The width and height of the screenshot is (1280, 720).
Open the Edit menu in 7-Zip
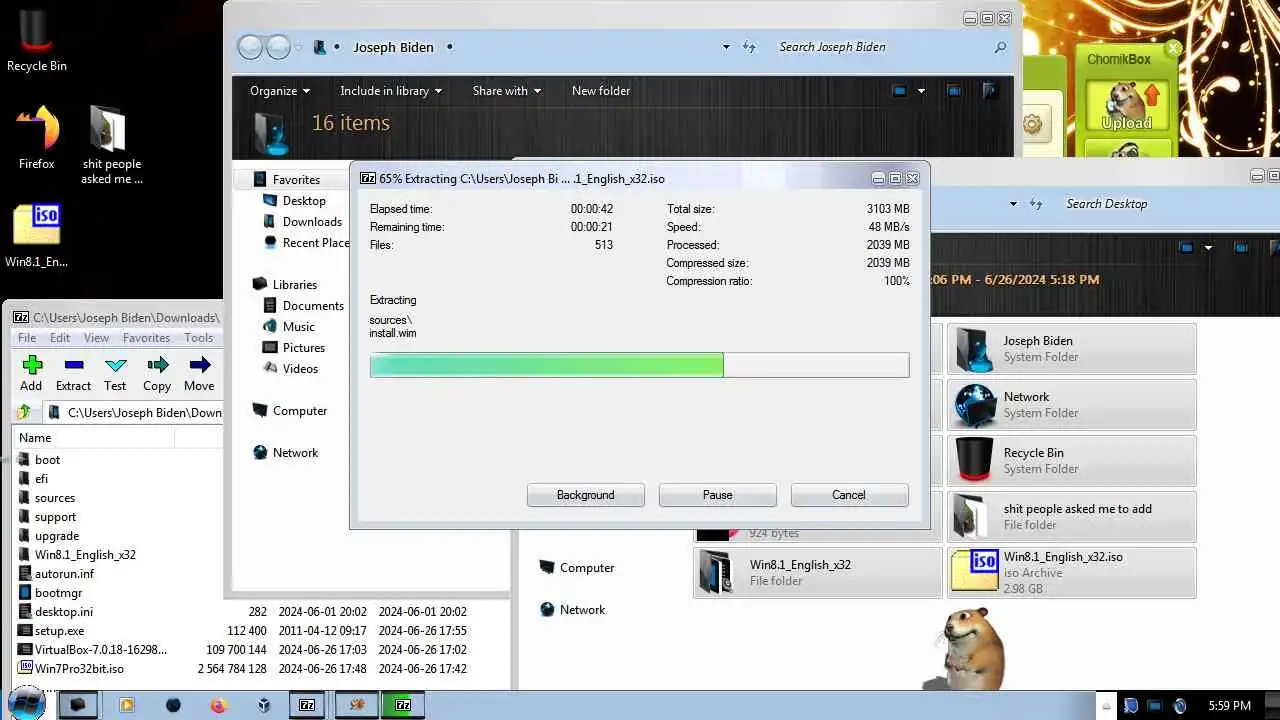[60, 338]
